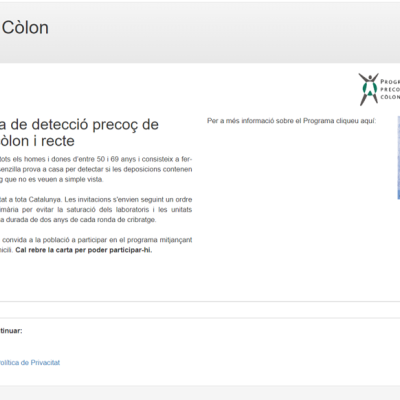Click the PRECO line of the logo
This screenshot has width=400, height=400.
coord(390,89)
